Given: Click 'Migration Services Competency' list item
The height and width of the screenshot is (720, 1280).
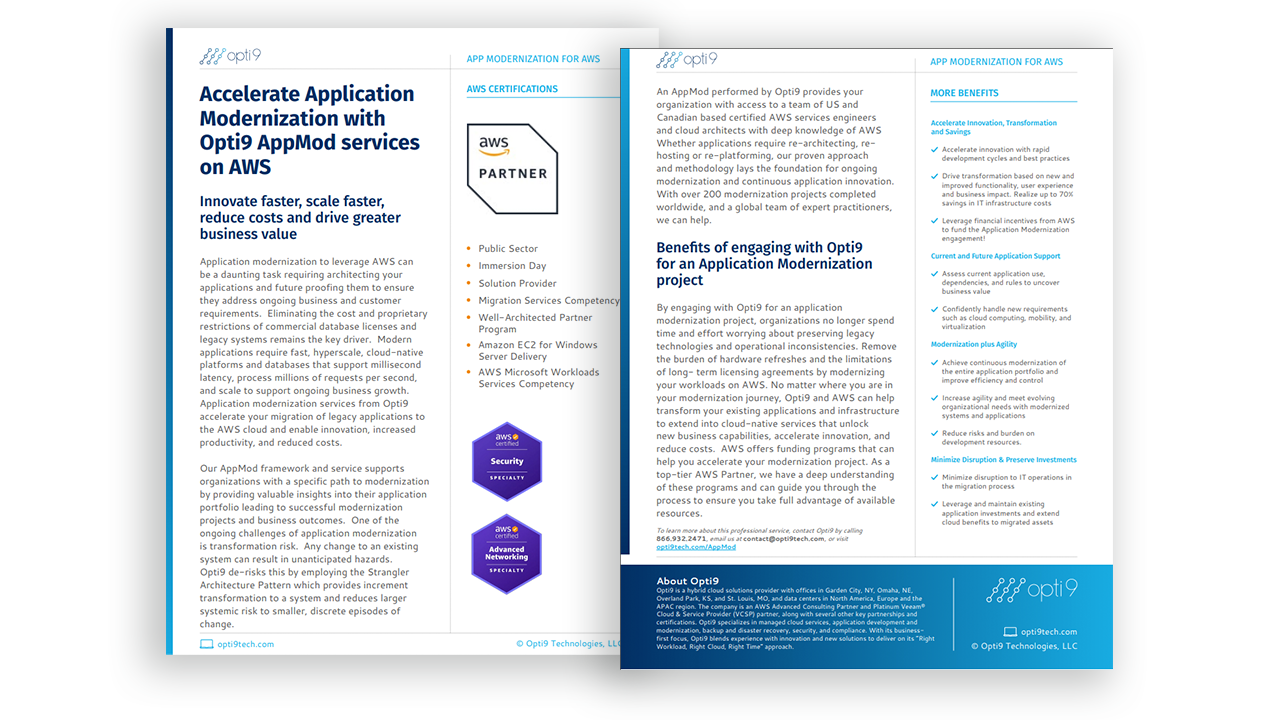Looking at the screenshot, I should point(549,300).
